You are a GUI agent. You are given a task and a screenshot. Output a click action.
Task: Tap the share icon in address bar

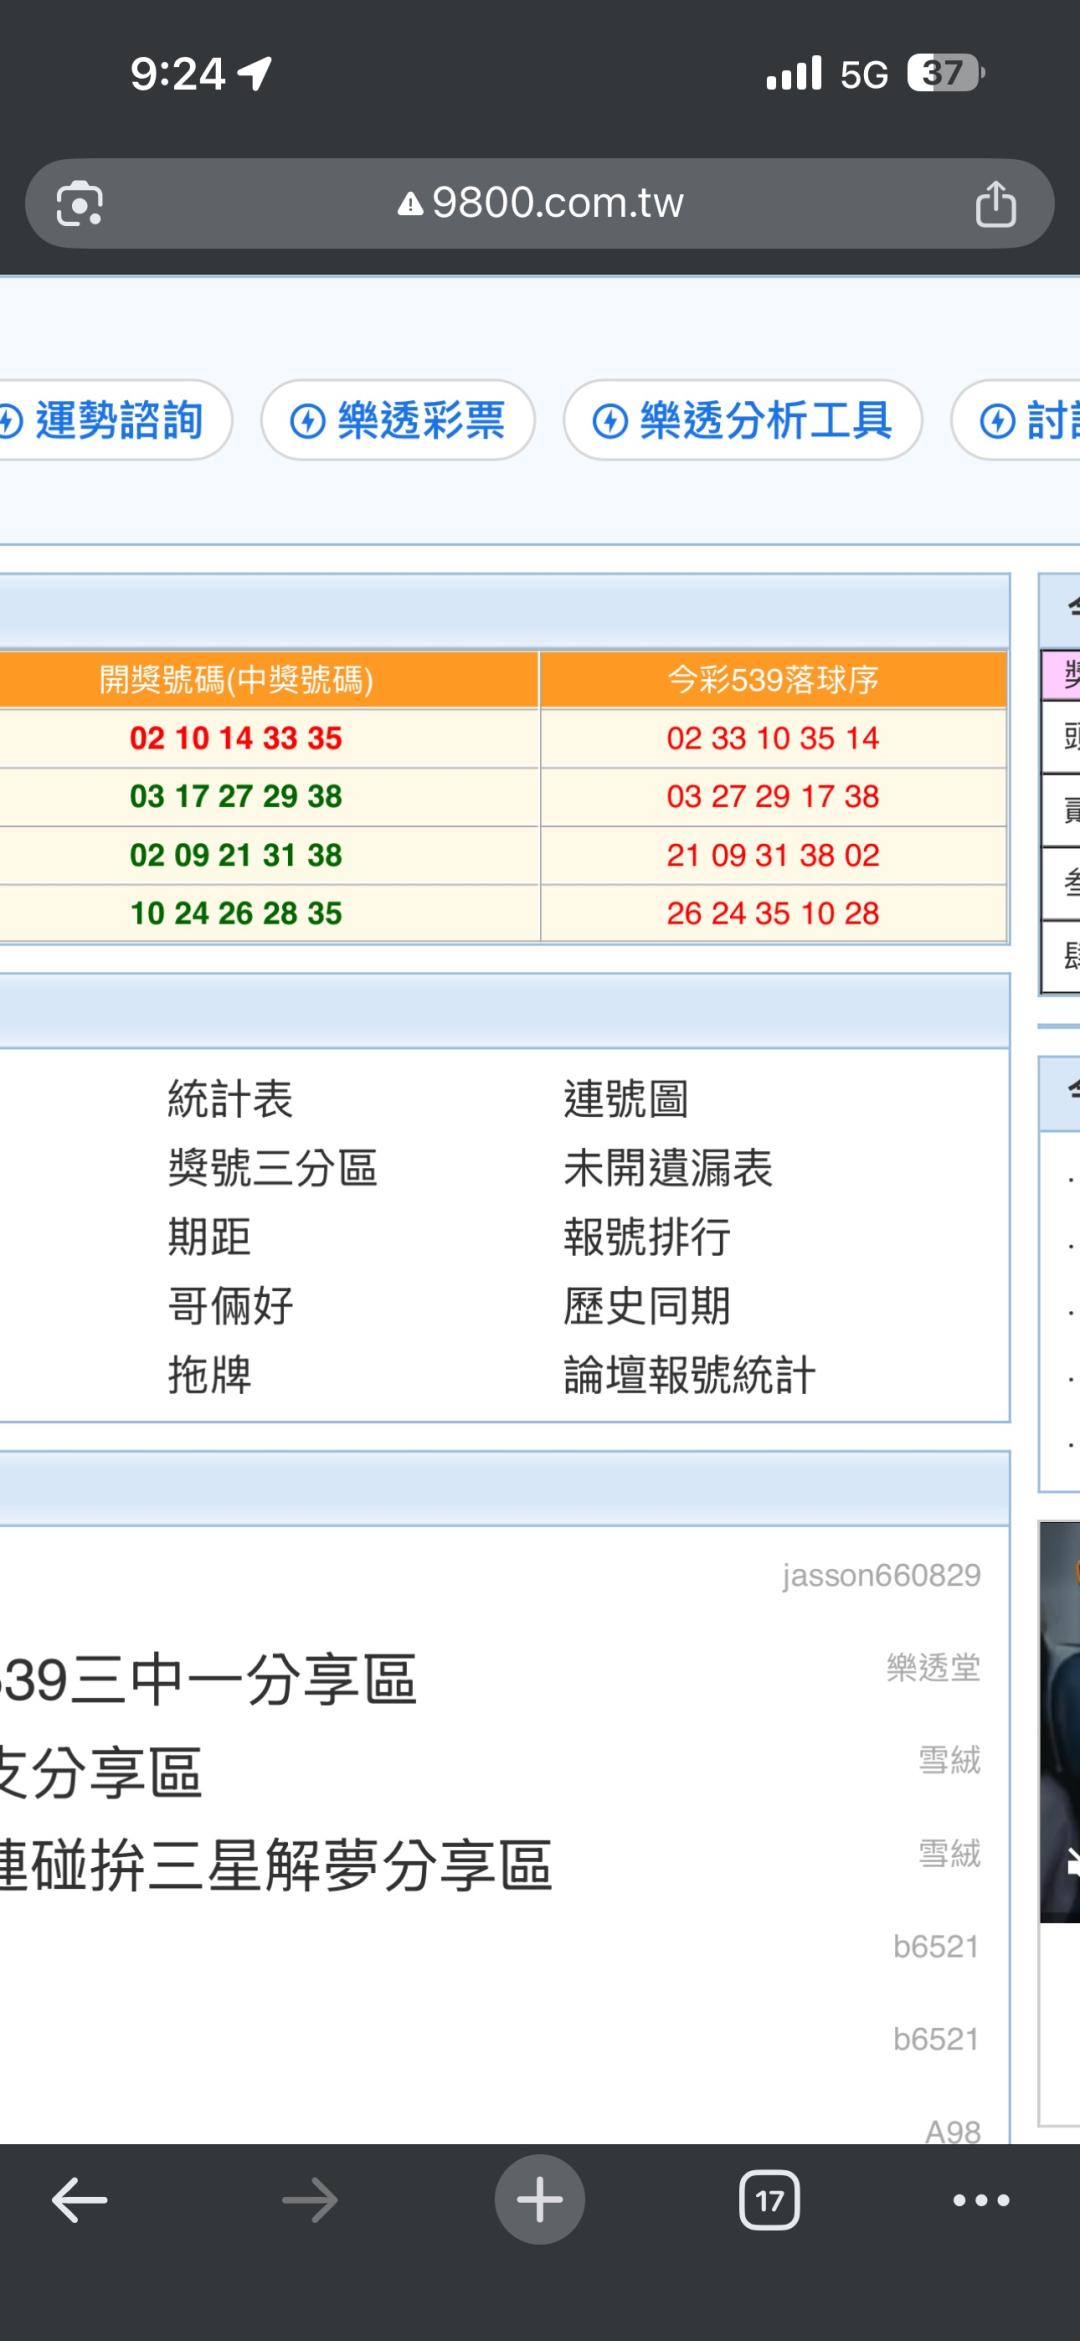click(995, 204)
